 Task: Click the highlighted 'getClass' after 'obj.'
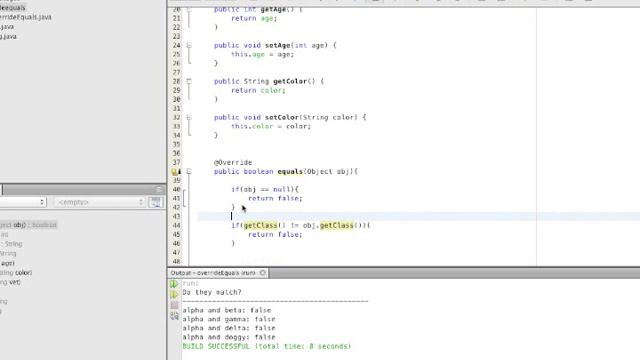coord(337,225)
